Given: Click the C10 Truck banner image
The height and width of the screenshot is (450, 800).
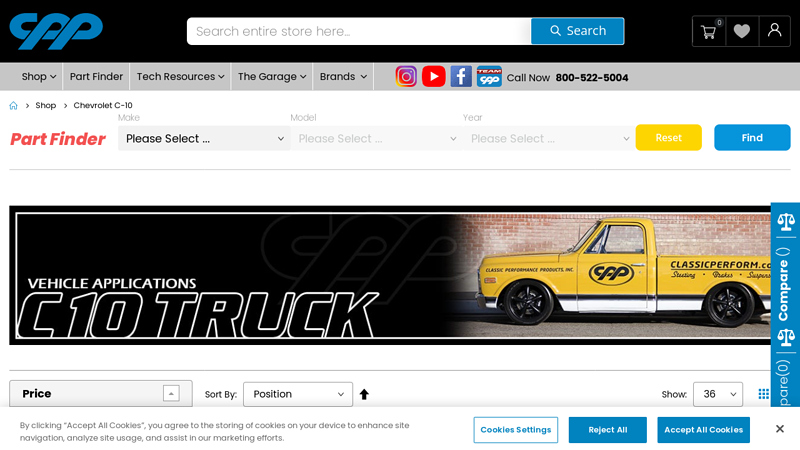Looking at the screenshot, I should coord(390,276).
